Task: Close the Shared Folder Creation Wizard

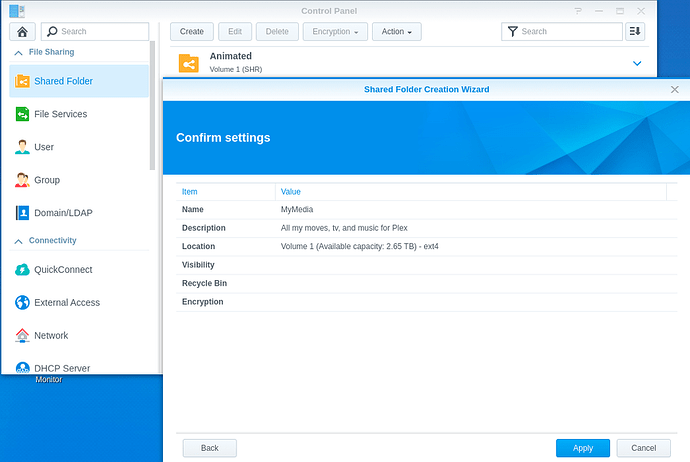Action: click(x=674, y=90)
